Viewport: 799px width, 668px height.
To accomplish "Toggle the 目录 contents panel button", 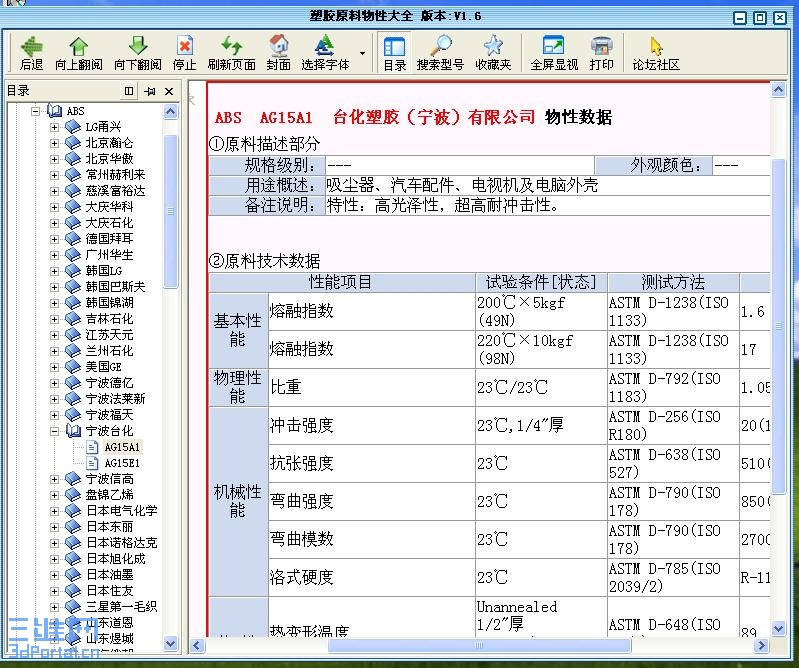I will 394,52.
